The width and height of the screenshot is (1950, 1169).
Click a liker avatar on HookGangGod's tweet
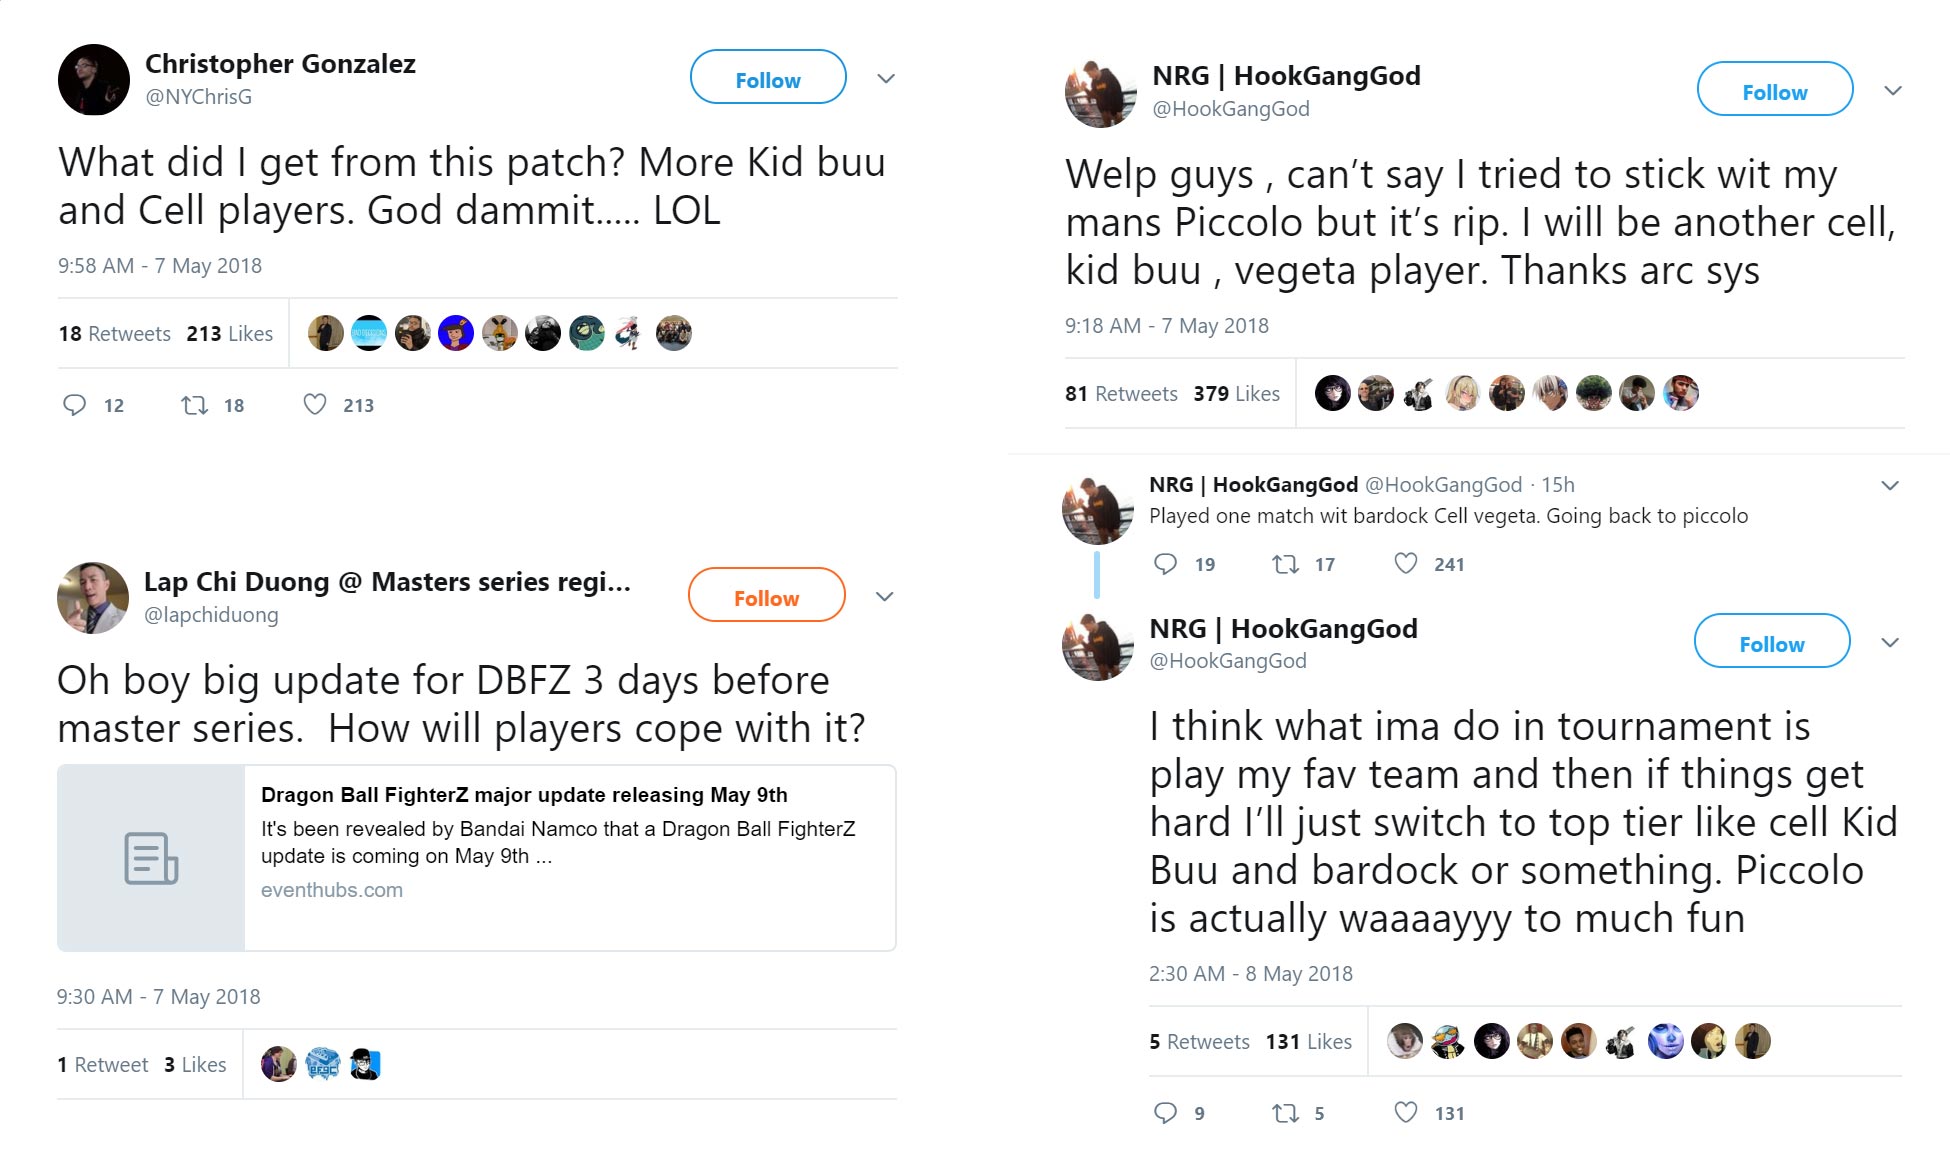[x=1333, y=393]
